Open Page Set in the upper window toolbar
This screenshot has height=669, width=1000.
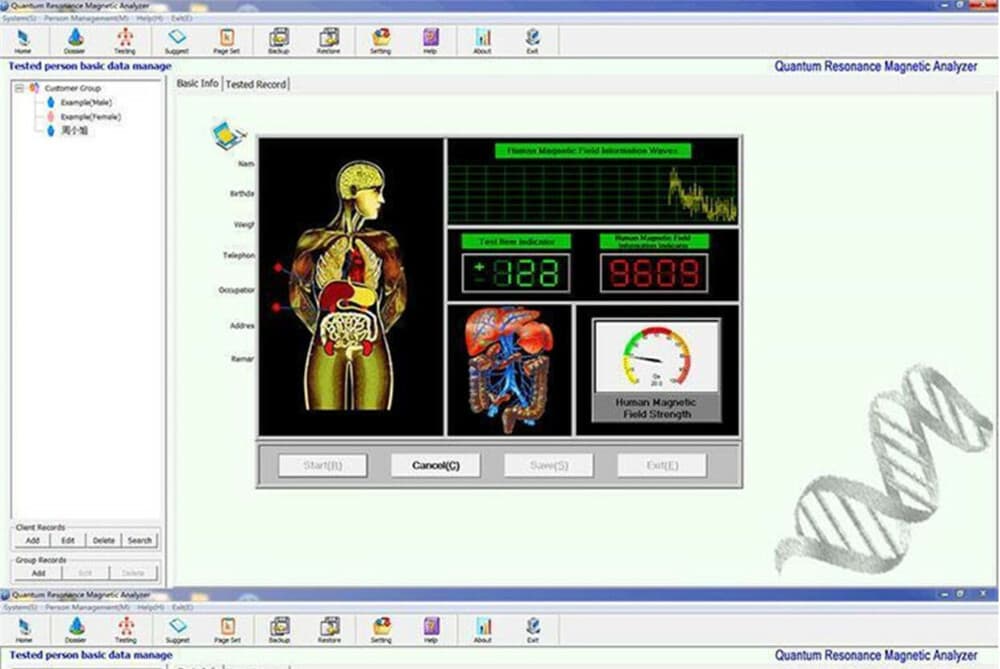[226, 41]
